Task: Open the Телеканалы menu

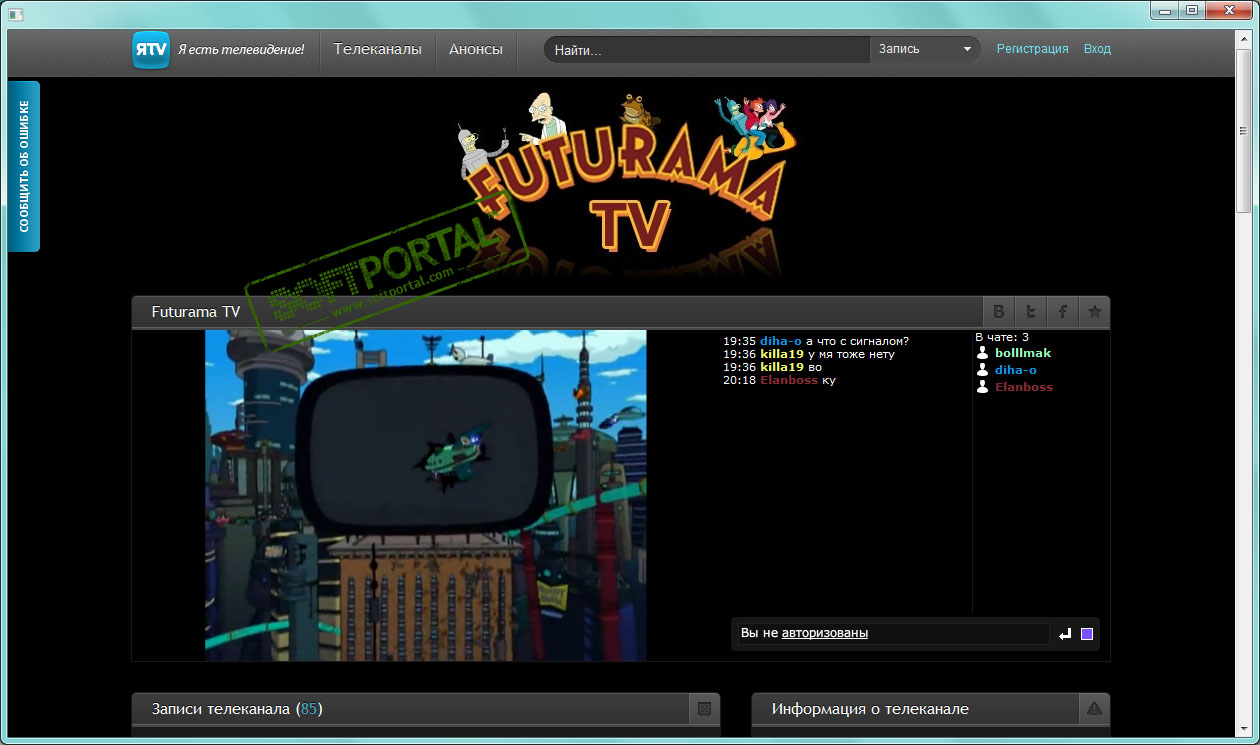Action: click(x=378, y=49)
